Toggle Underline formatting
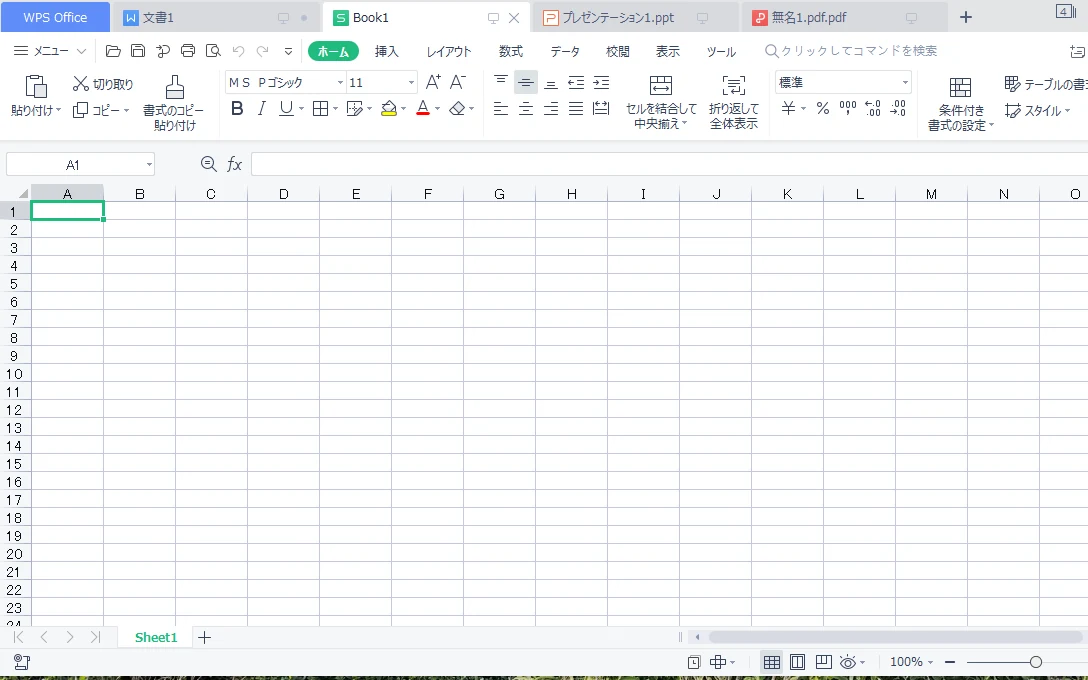Screen dimensions: 1088x680 pos(286,109)
